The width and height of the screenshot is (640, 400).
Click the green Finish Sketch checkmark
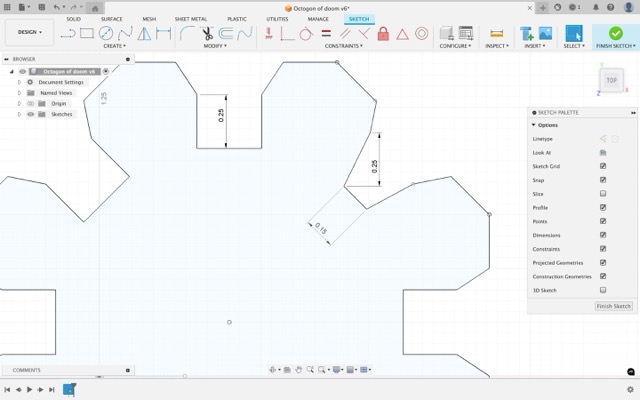pos(616,33)
